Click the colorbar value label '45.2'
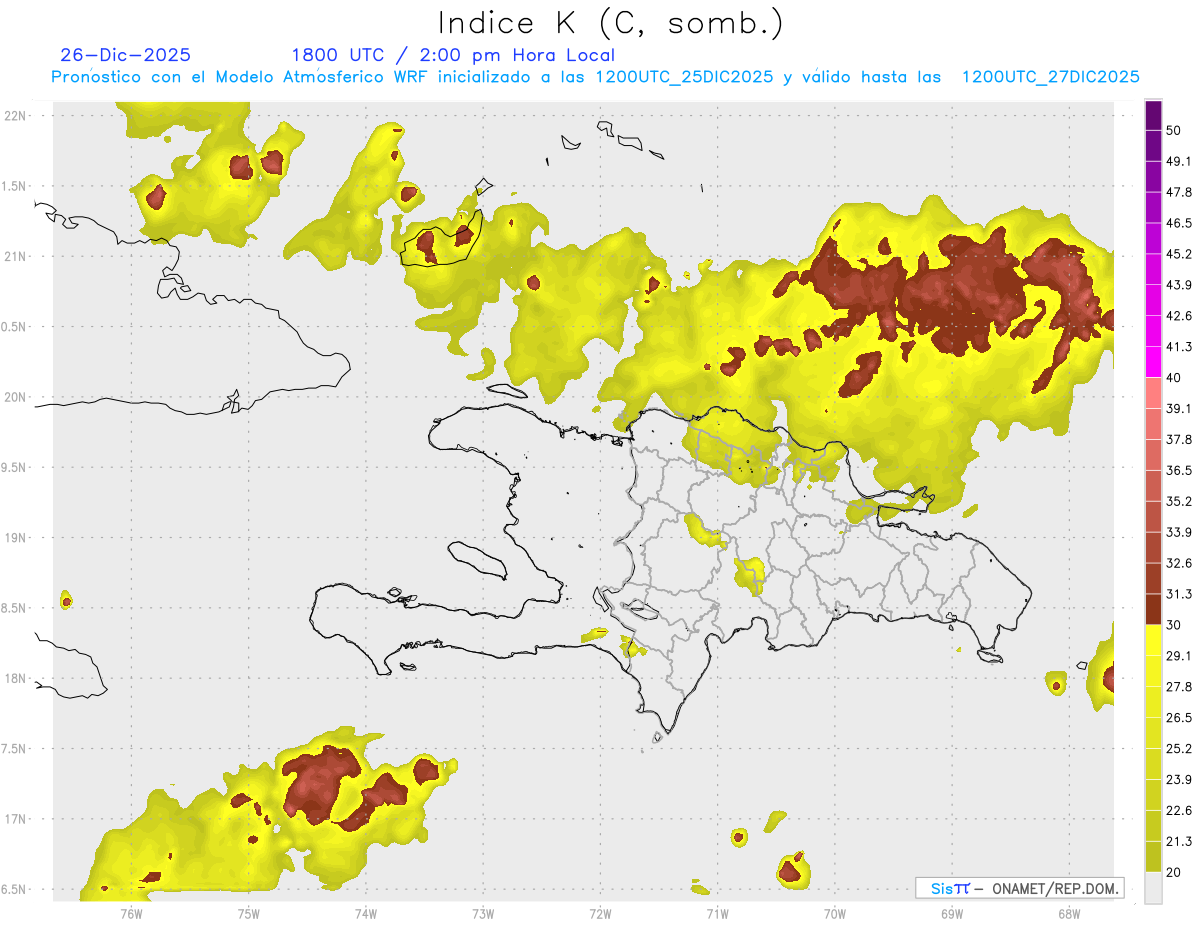 pyautogui.click(x=1178, y=254)
